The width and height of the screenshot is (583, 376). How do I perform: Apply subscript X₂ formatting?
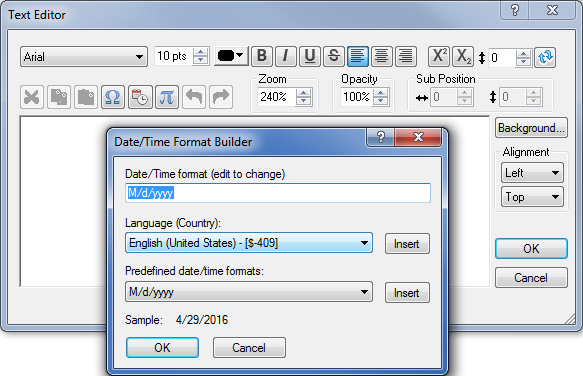463,57
